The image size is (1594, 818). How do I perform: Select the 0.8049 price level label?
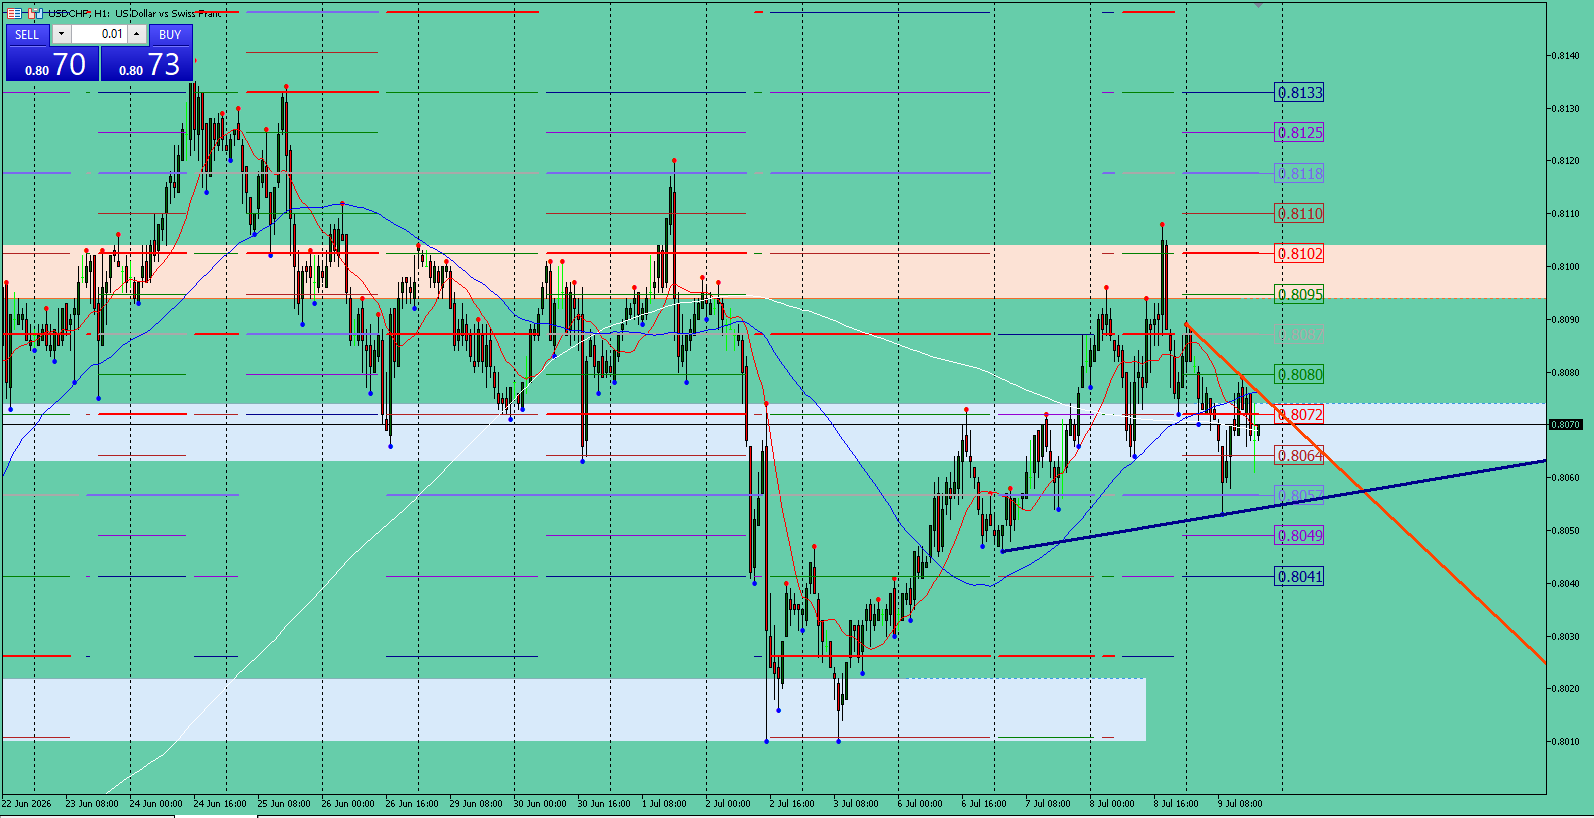(x=1299, y=536)
